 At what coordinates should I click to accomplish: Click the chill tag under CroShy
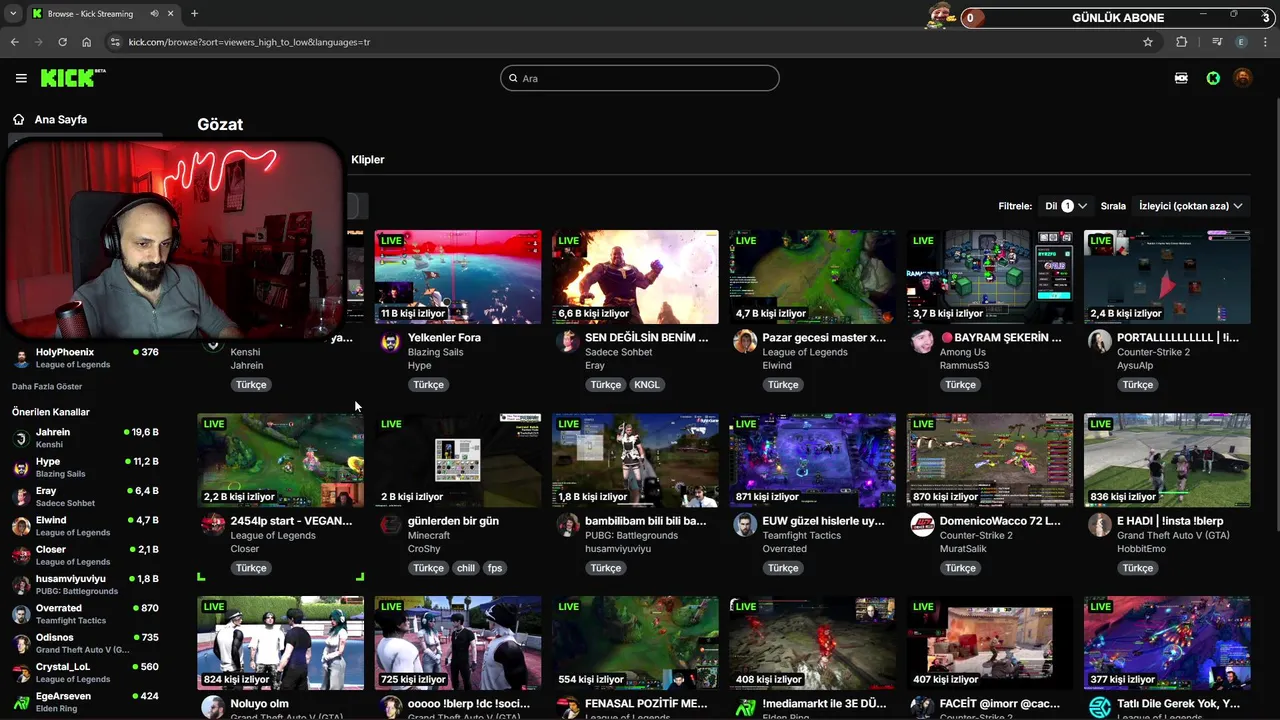tap(466, 568)
